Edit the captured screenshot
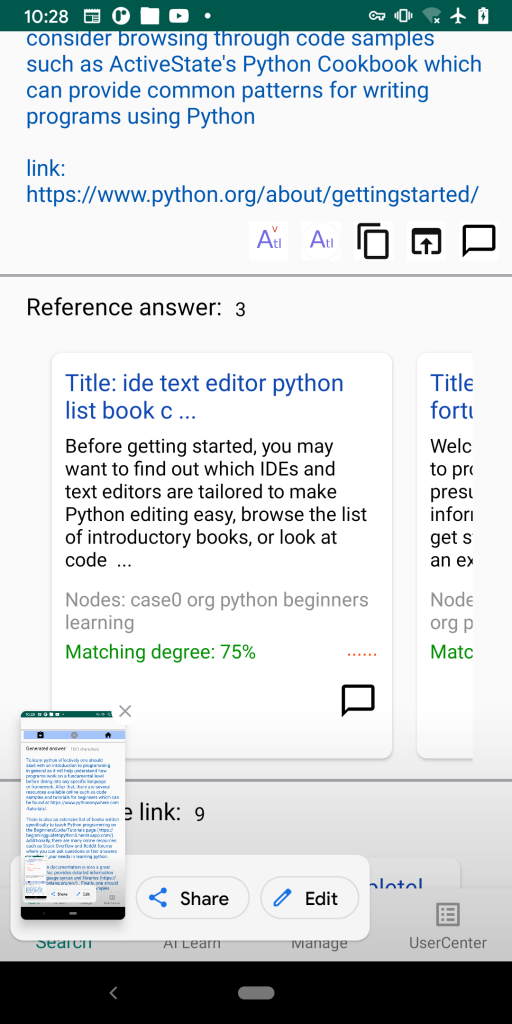 [x=310, y=898]
